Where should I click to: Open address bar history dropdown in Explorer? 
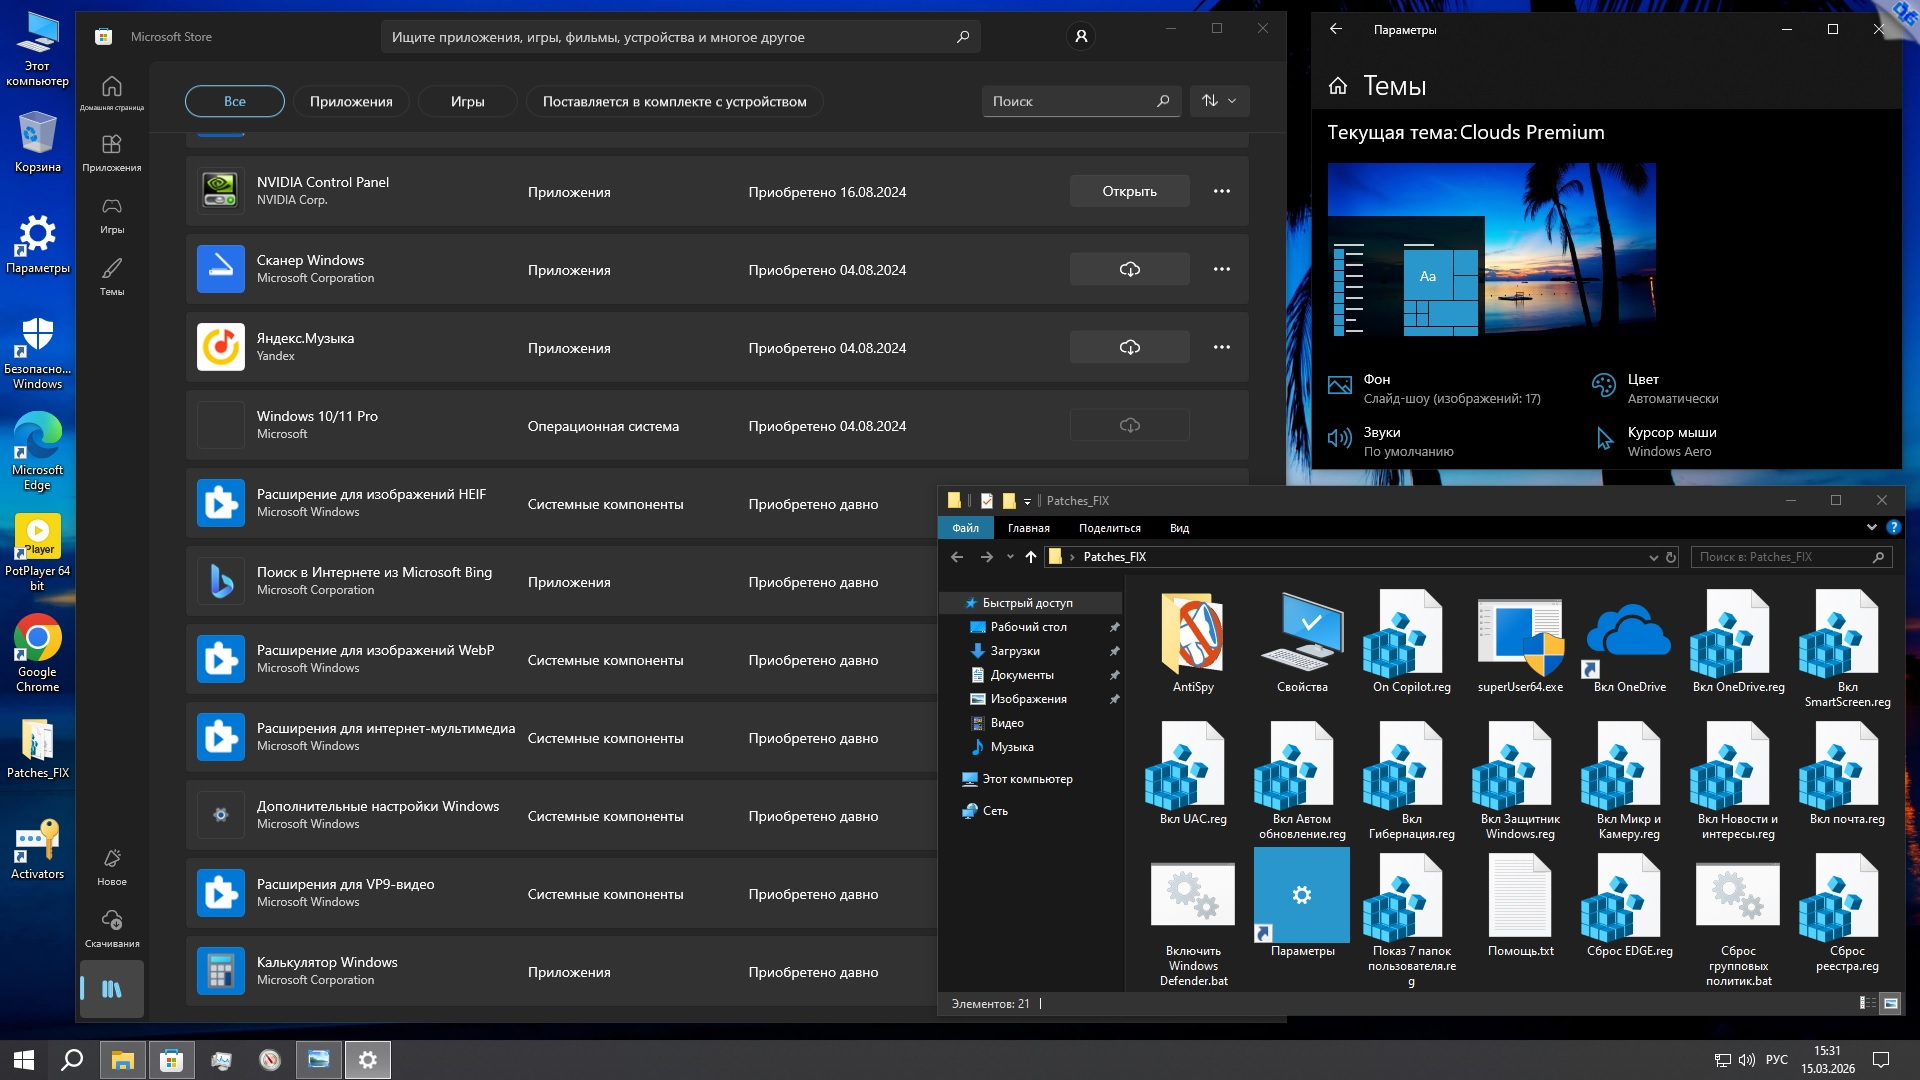pyautogui.click(x=1653, y=557)
